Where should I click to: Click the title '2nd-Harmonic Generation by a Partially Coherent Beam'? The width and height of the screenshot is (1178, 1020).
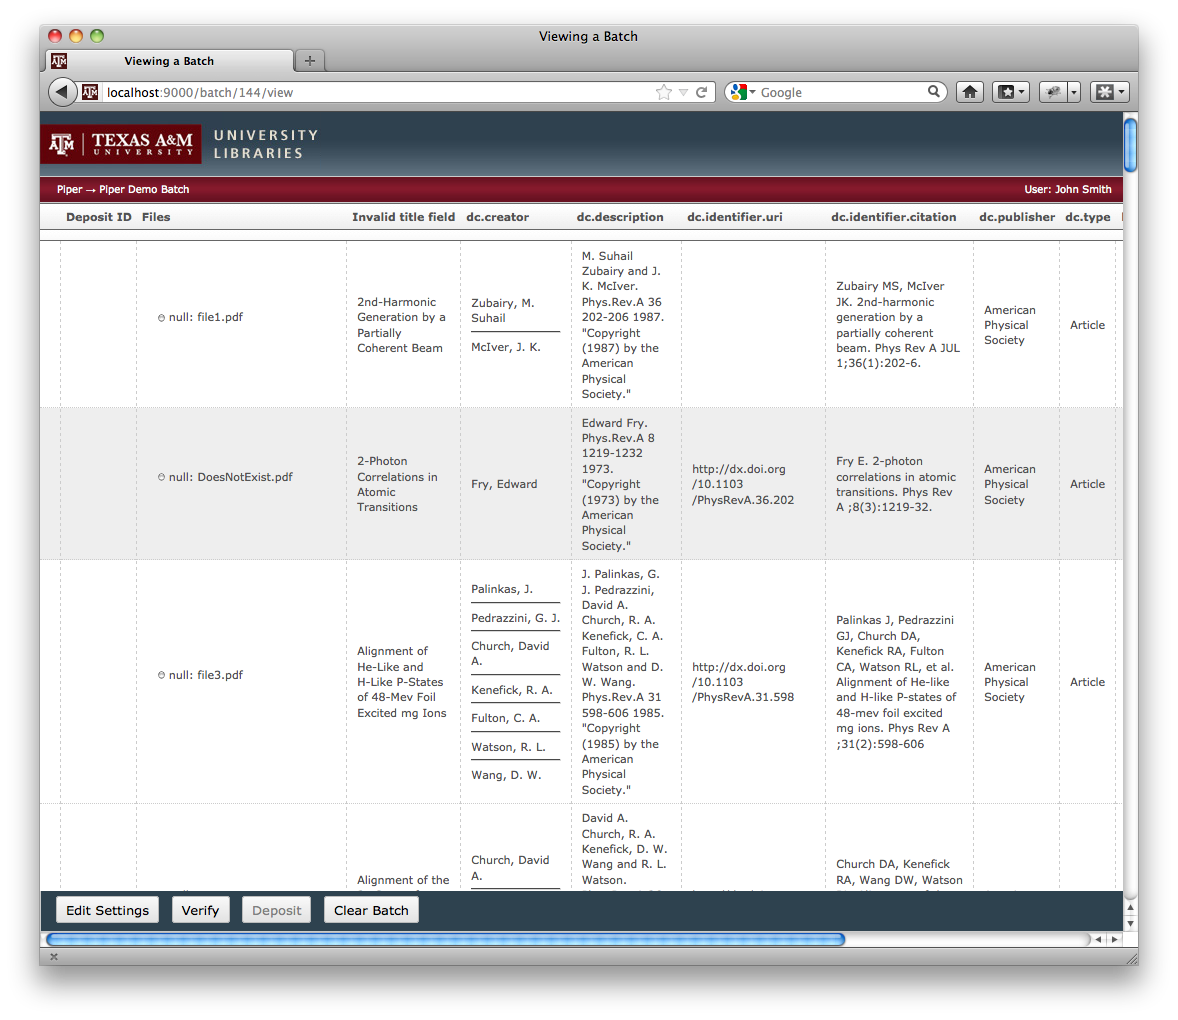(401, 325)
